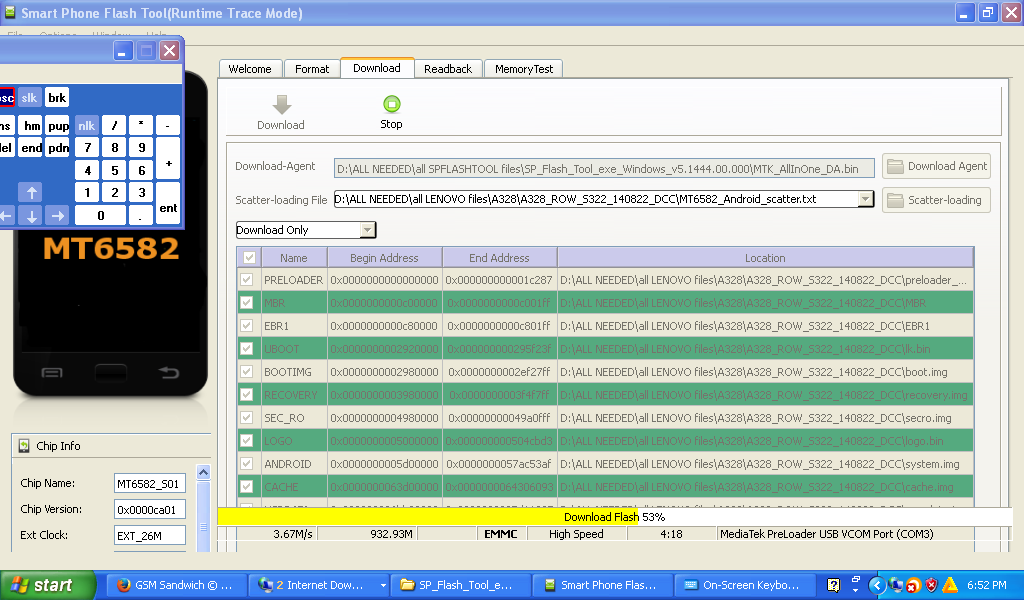The image size is (1024, 600).
Task: Switch to On-Screen Keyboard taskbar item
Action: (x=744, y=585)
